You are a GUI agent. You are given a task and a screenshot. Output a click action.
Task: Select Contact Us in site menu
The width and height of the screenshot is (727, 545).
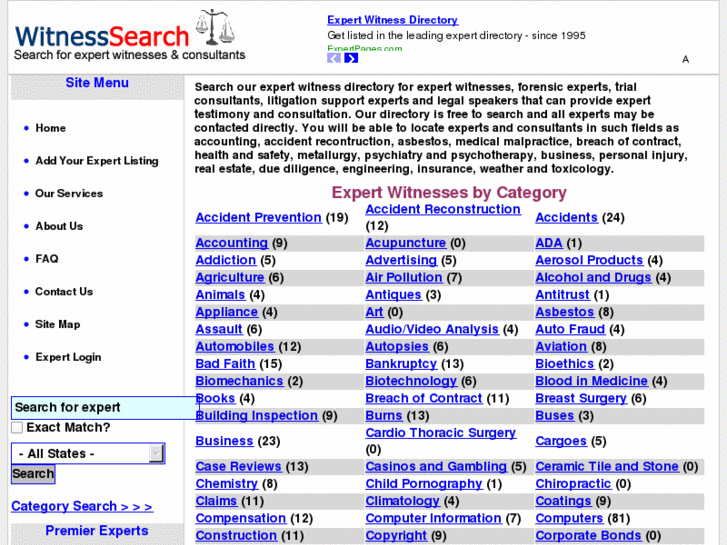click(x=64, y=291)
